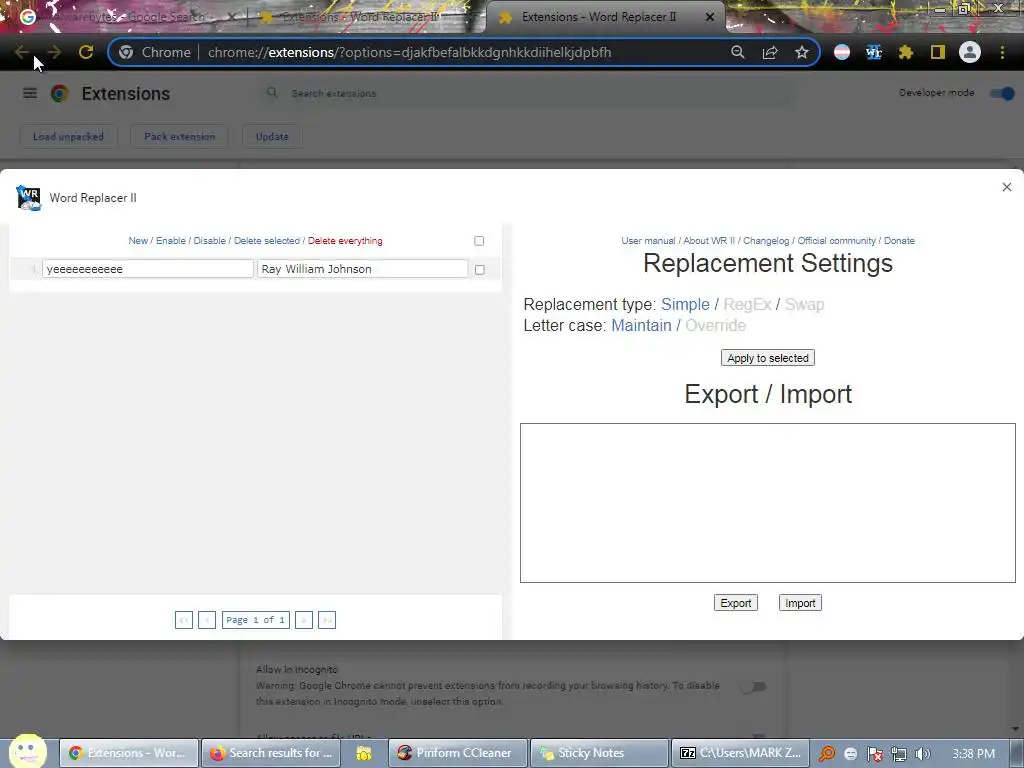Image resolution: width=1024 pixels, height=768 pixels.
Task: Close the active Extensions - Word Replacer II tab
Action: [710, 18]
